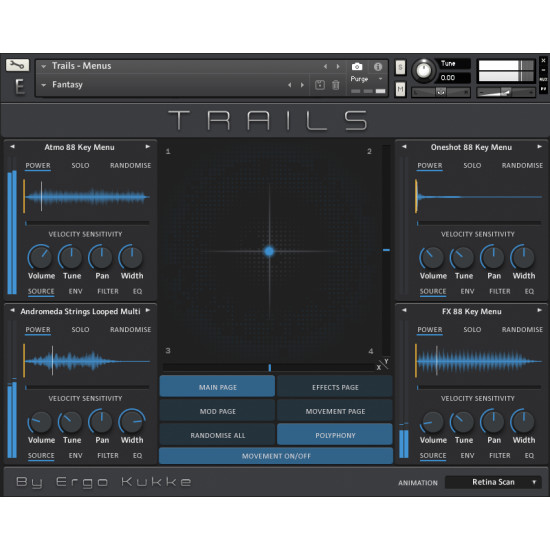Save the Fantasy snapshot via disk icon
This screenshot has width=550, height=550.
coord(320,85)
